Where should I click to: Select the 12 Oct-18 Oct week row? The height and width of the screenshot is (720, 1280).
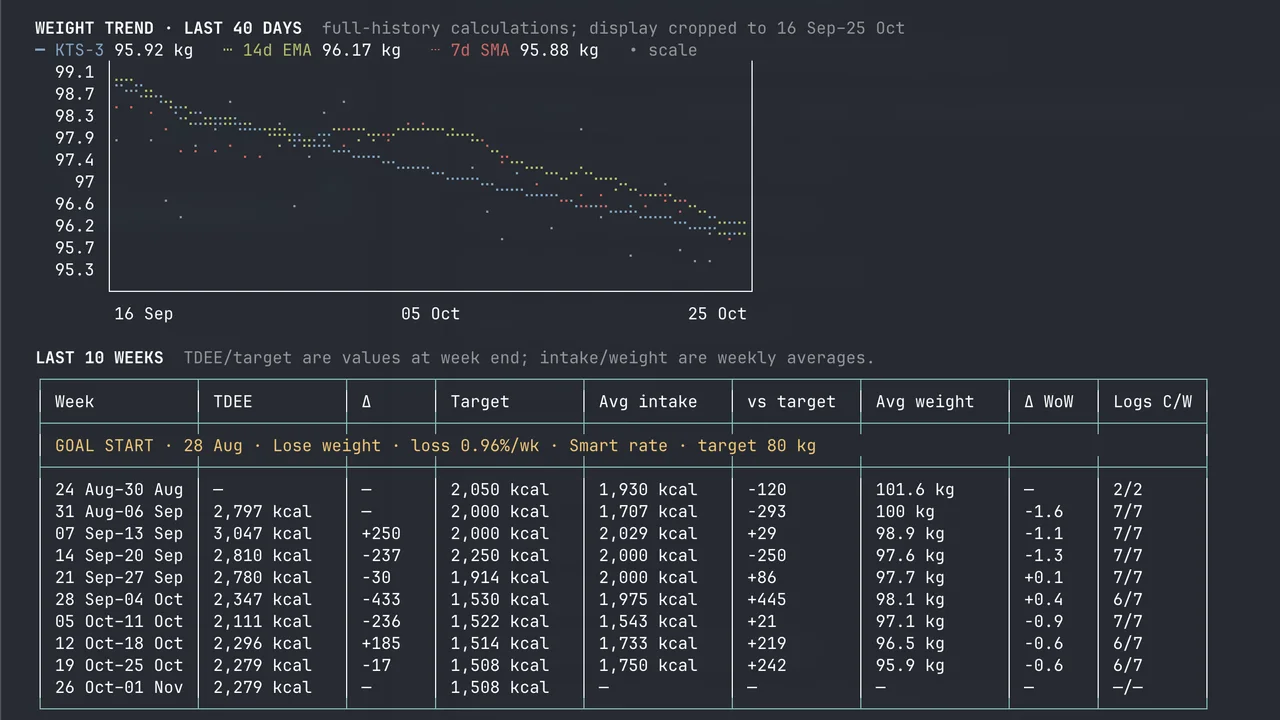[x=623, y=644]
